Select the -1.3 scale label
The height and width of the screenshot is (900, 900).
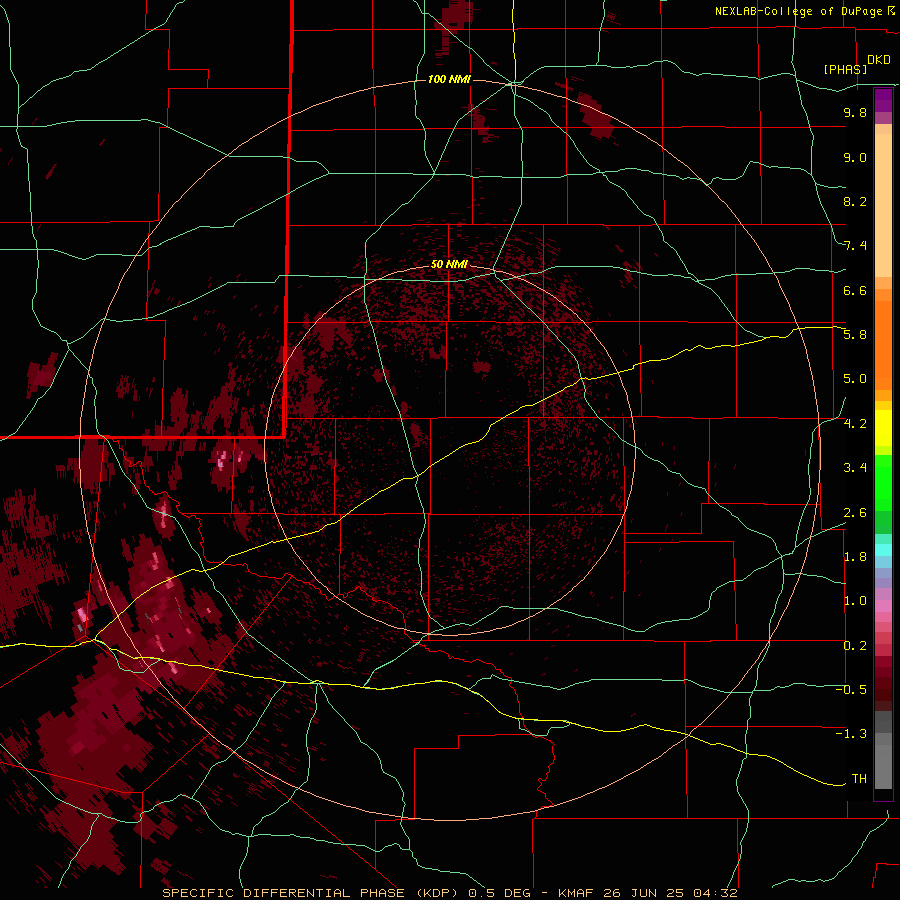(x=851, y=734)
